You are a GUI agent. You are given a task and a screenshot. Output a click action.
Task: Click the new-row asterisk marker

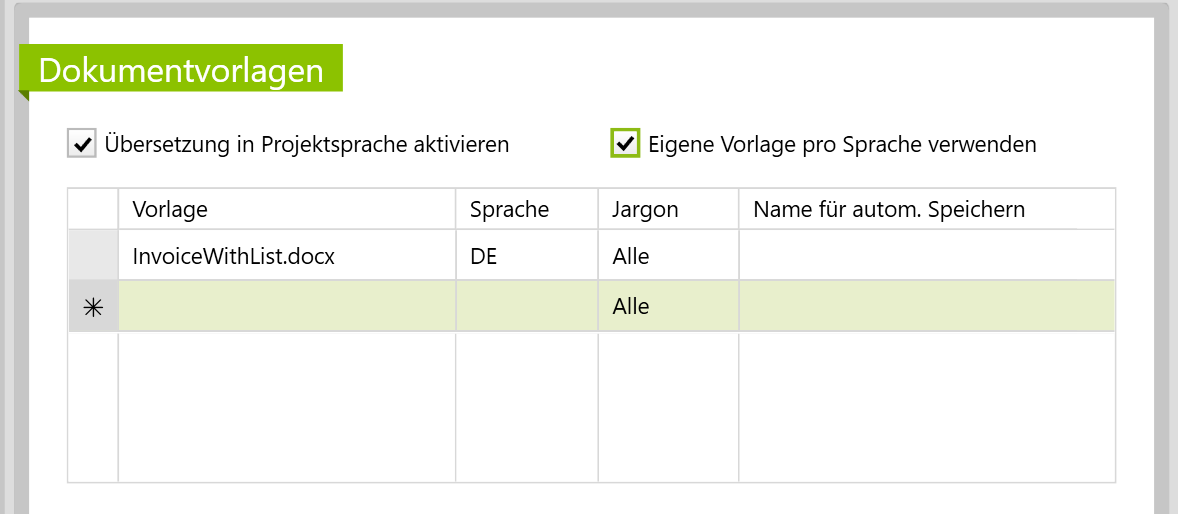[93, 307]
